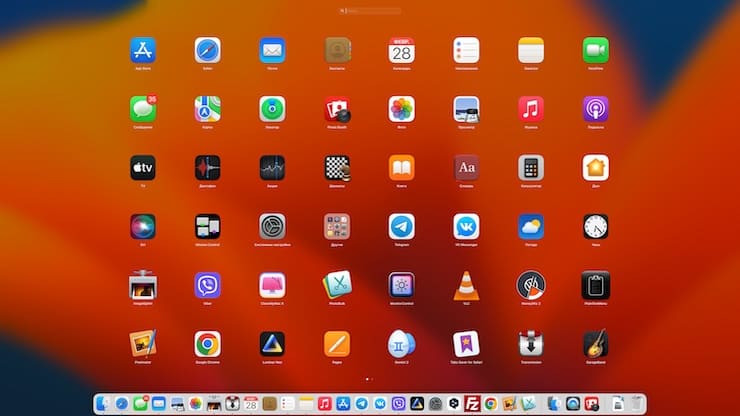Image resolution: width=740 pixels, height=416 pixels.
Task: Launch the Clock app
Action: click(596, 227)
